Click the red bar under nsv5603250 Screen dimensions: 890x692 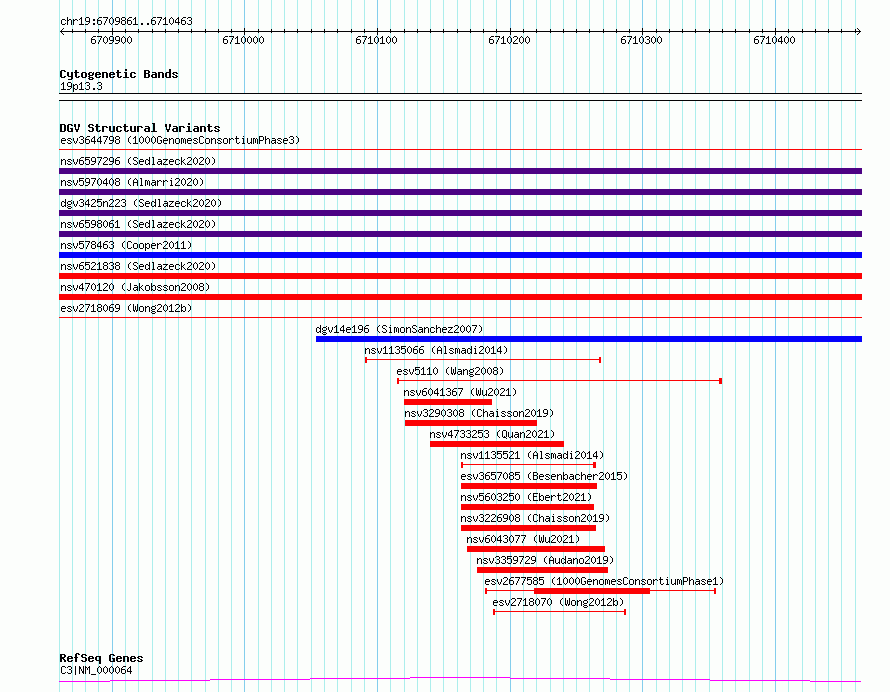click(x=527, y=507)
